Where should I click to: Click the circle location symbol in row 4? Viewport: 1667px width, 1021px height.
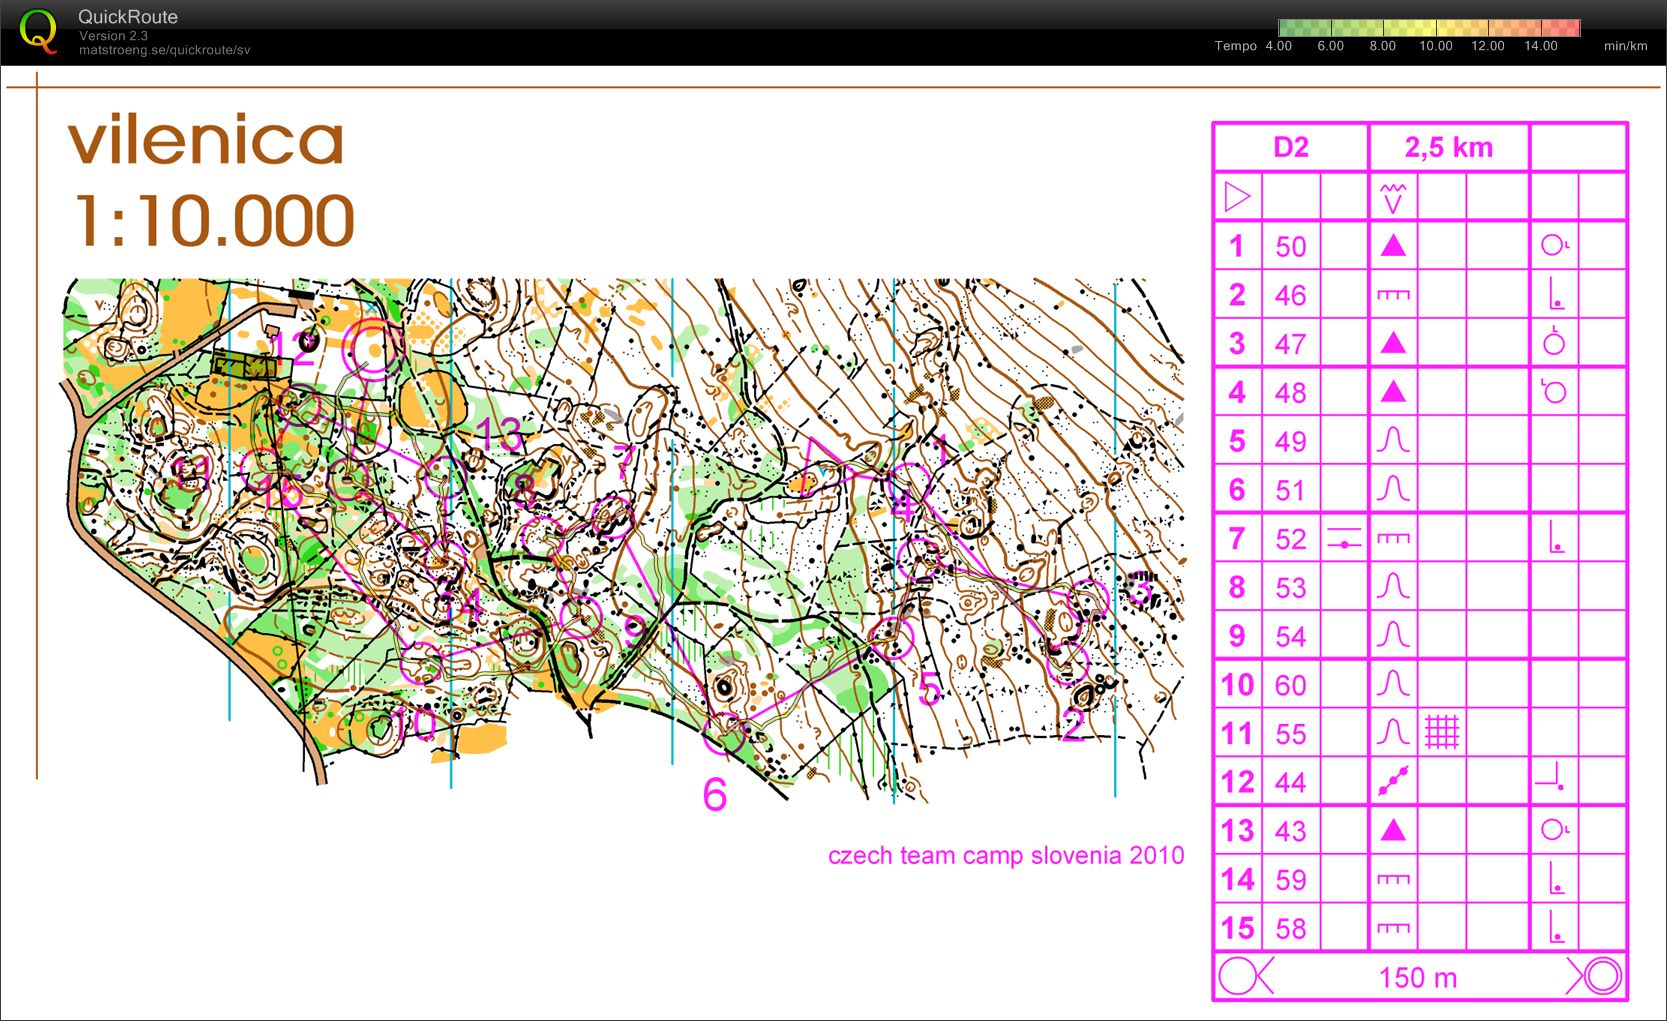[x=1553, y=391]
